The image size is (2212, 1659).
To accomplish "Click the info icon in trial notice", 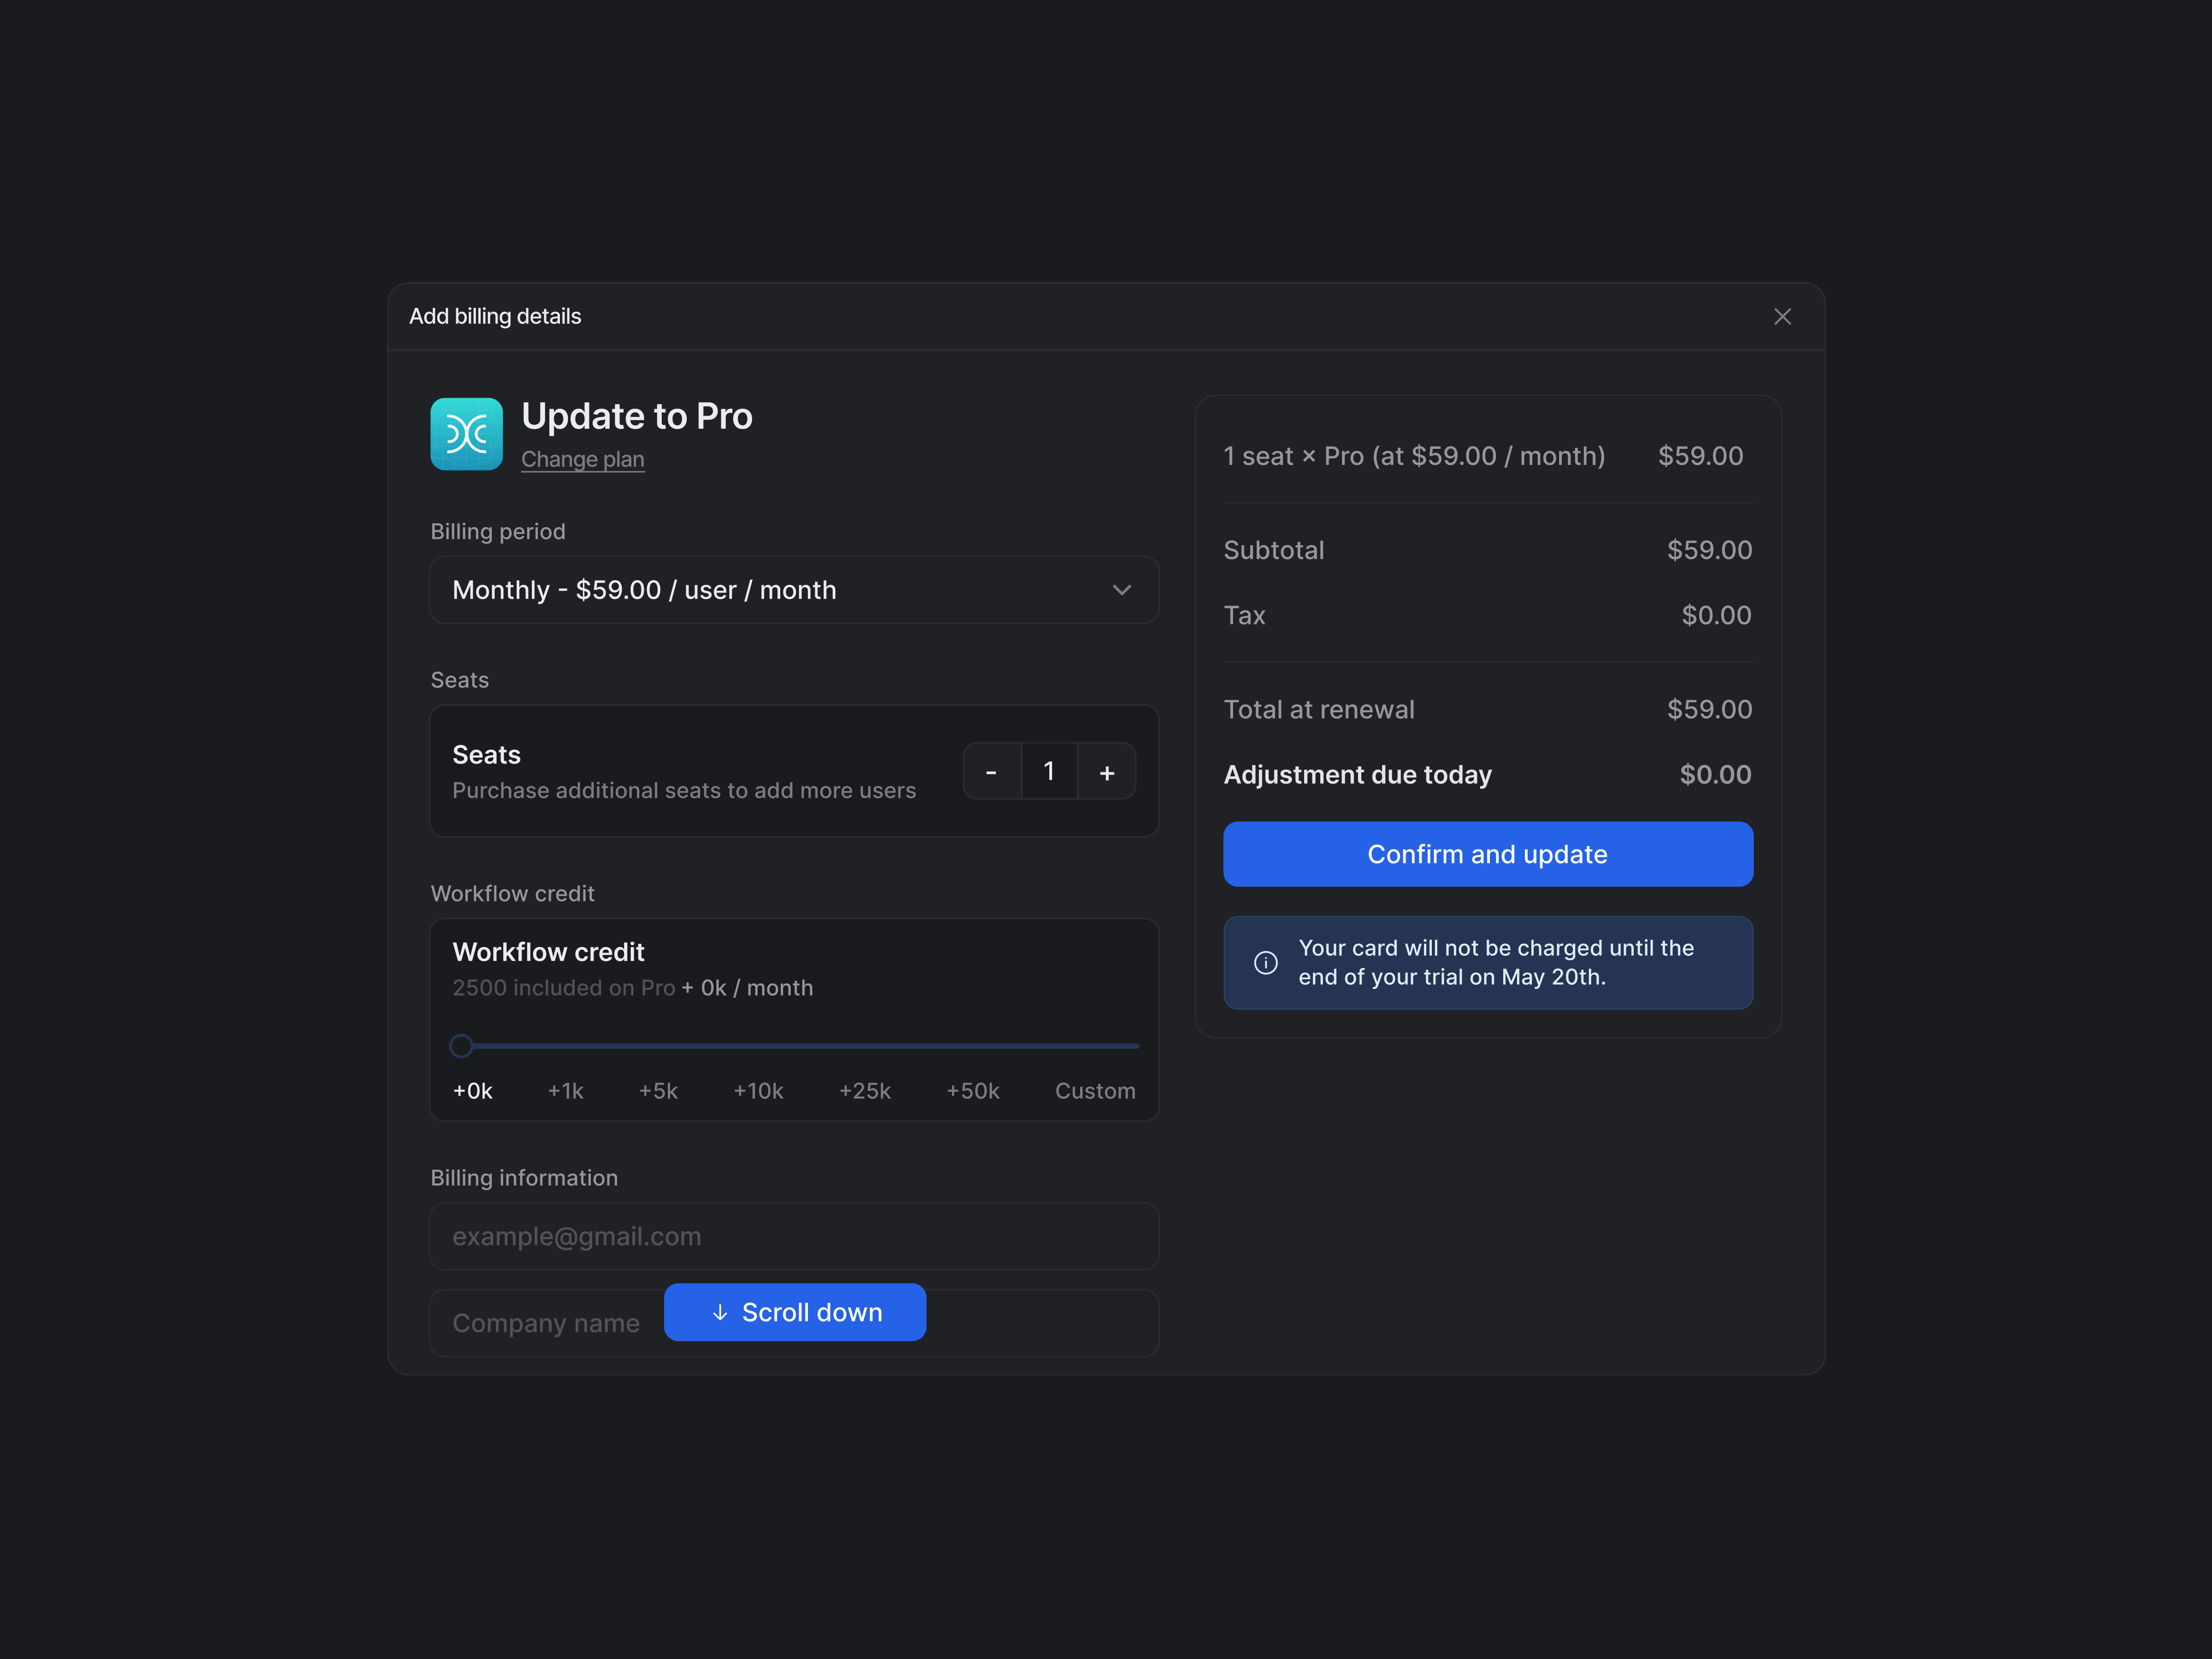I will tap(1265, 962).
